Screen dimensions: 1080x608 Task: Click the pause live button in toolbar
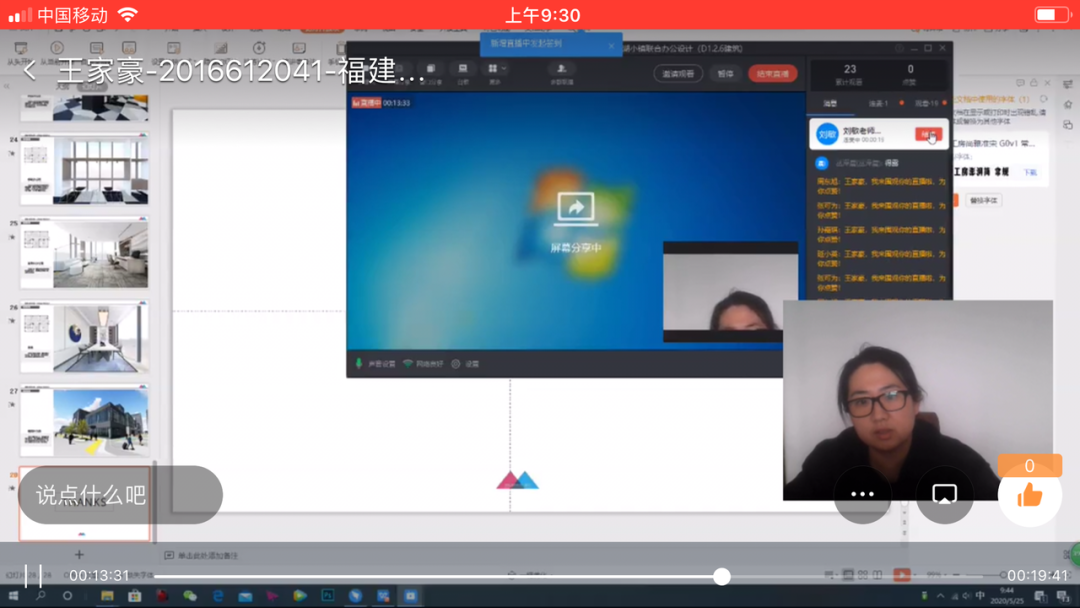point(725,74)
